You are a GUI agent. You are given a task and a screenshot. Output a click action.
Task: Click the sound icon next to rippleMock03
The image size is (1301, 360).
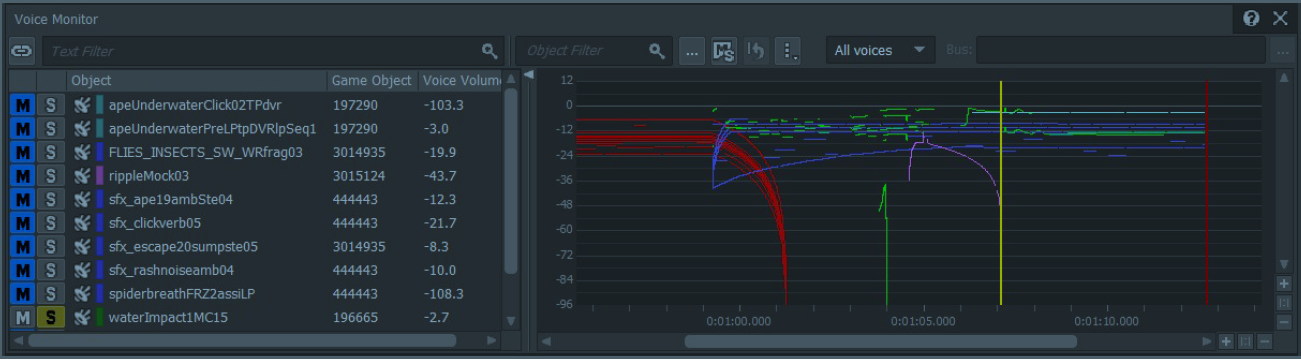[83, 176]
